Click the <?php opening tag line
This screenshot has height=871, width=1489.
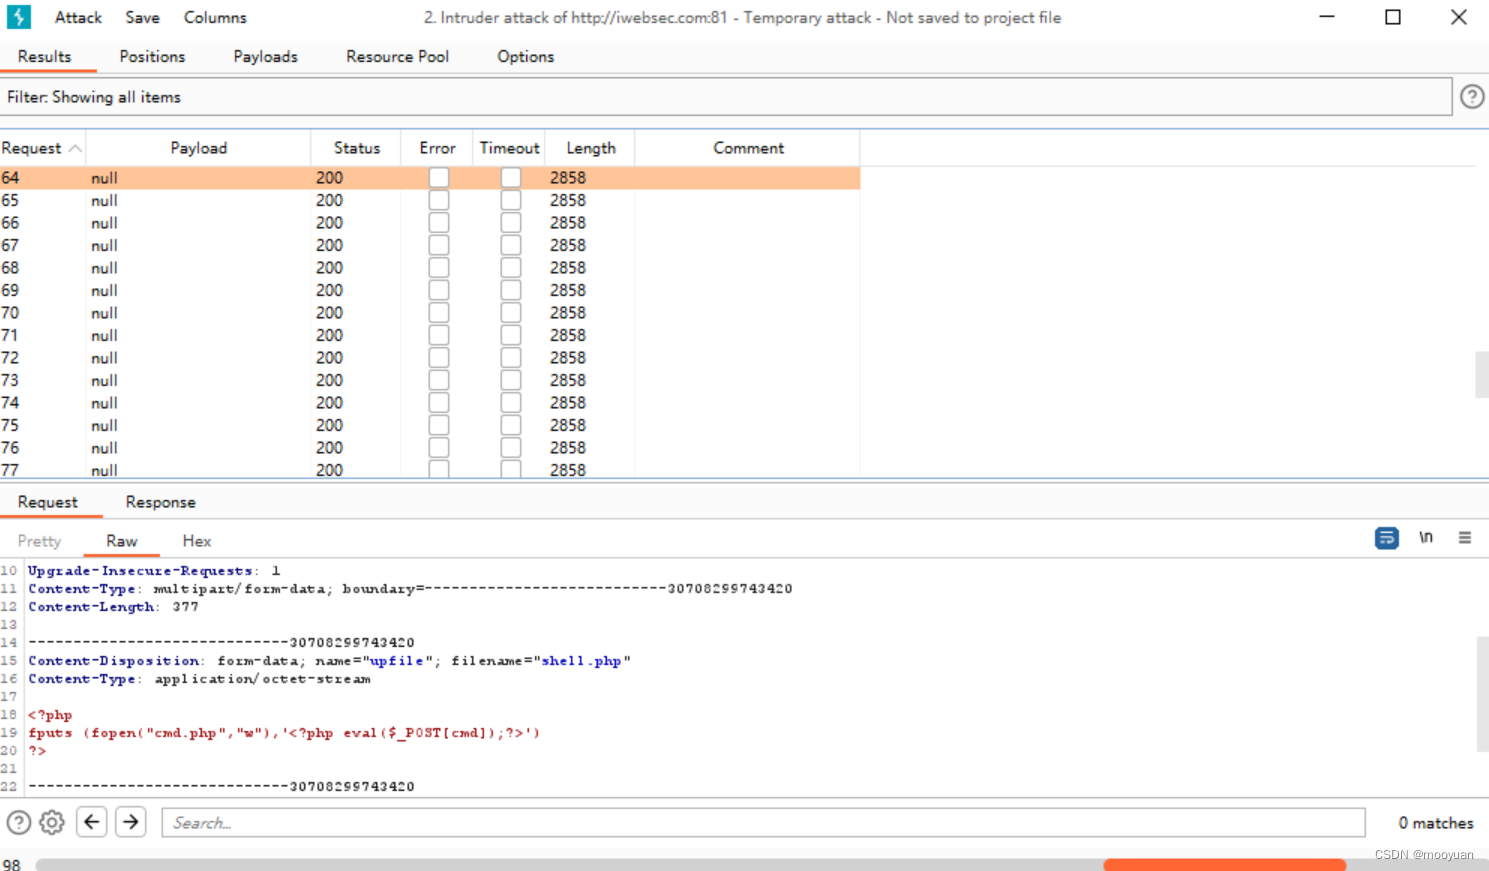[x=50, y=715]
